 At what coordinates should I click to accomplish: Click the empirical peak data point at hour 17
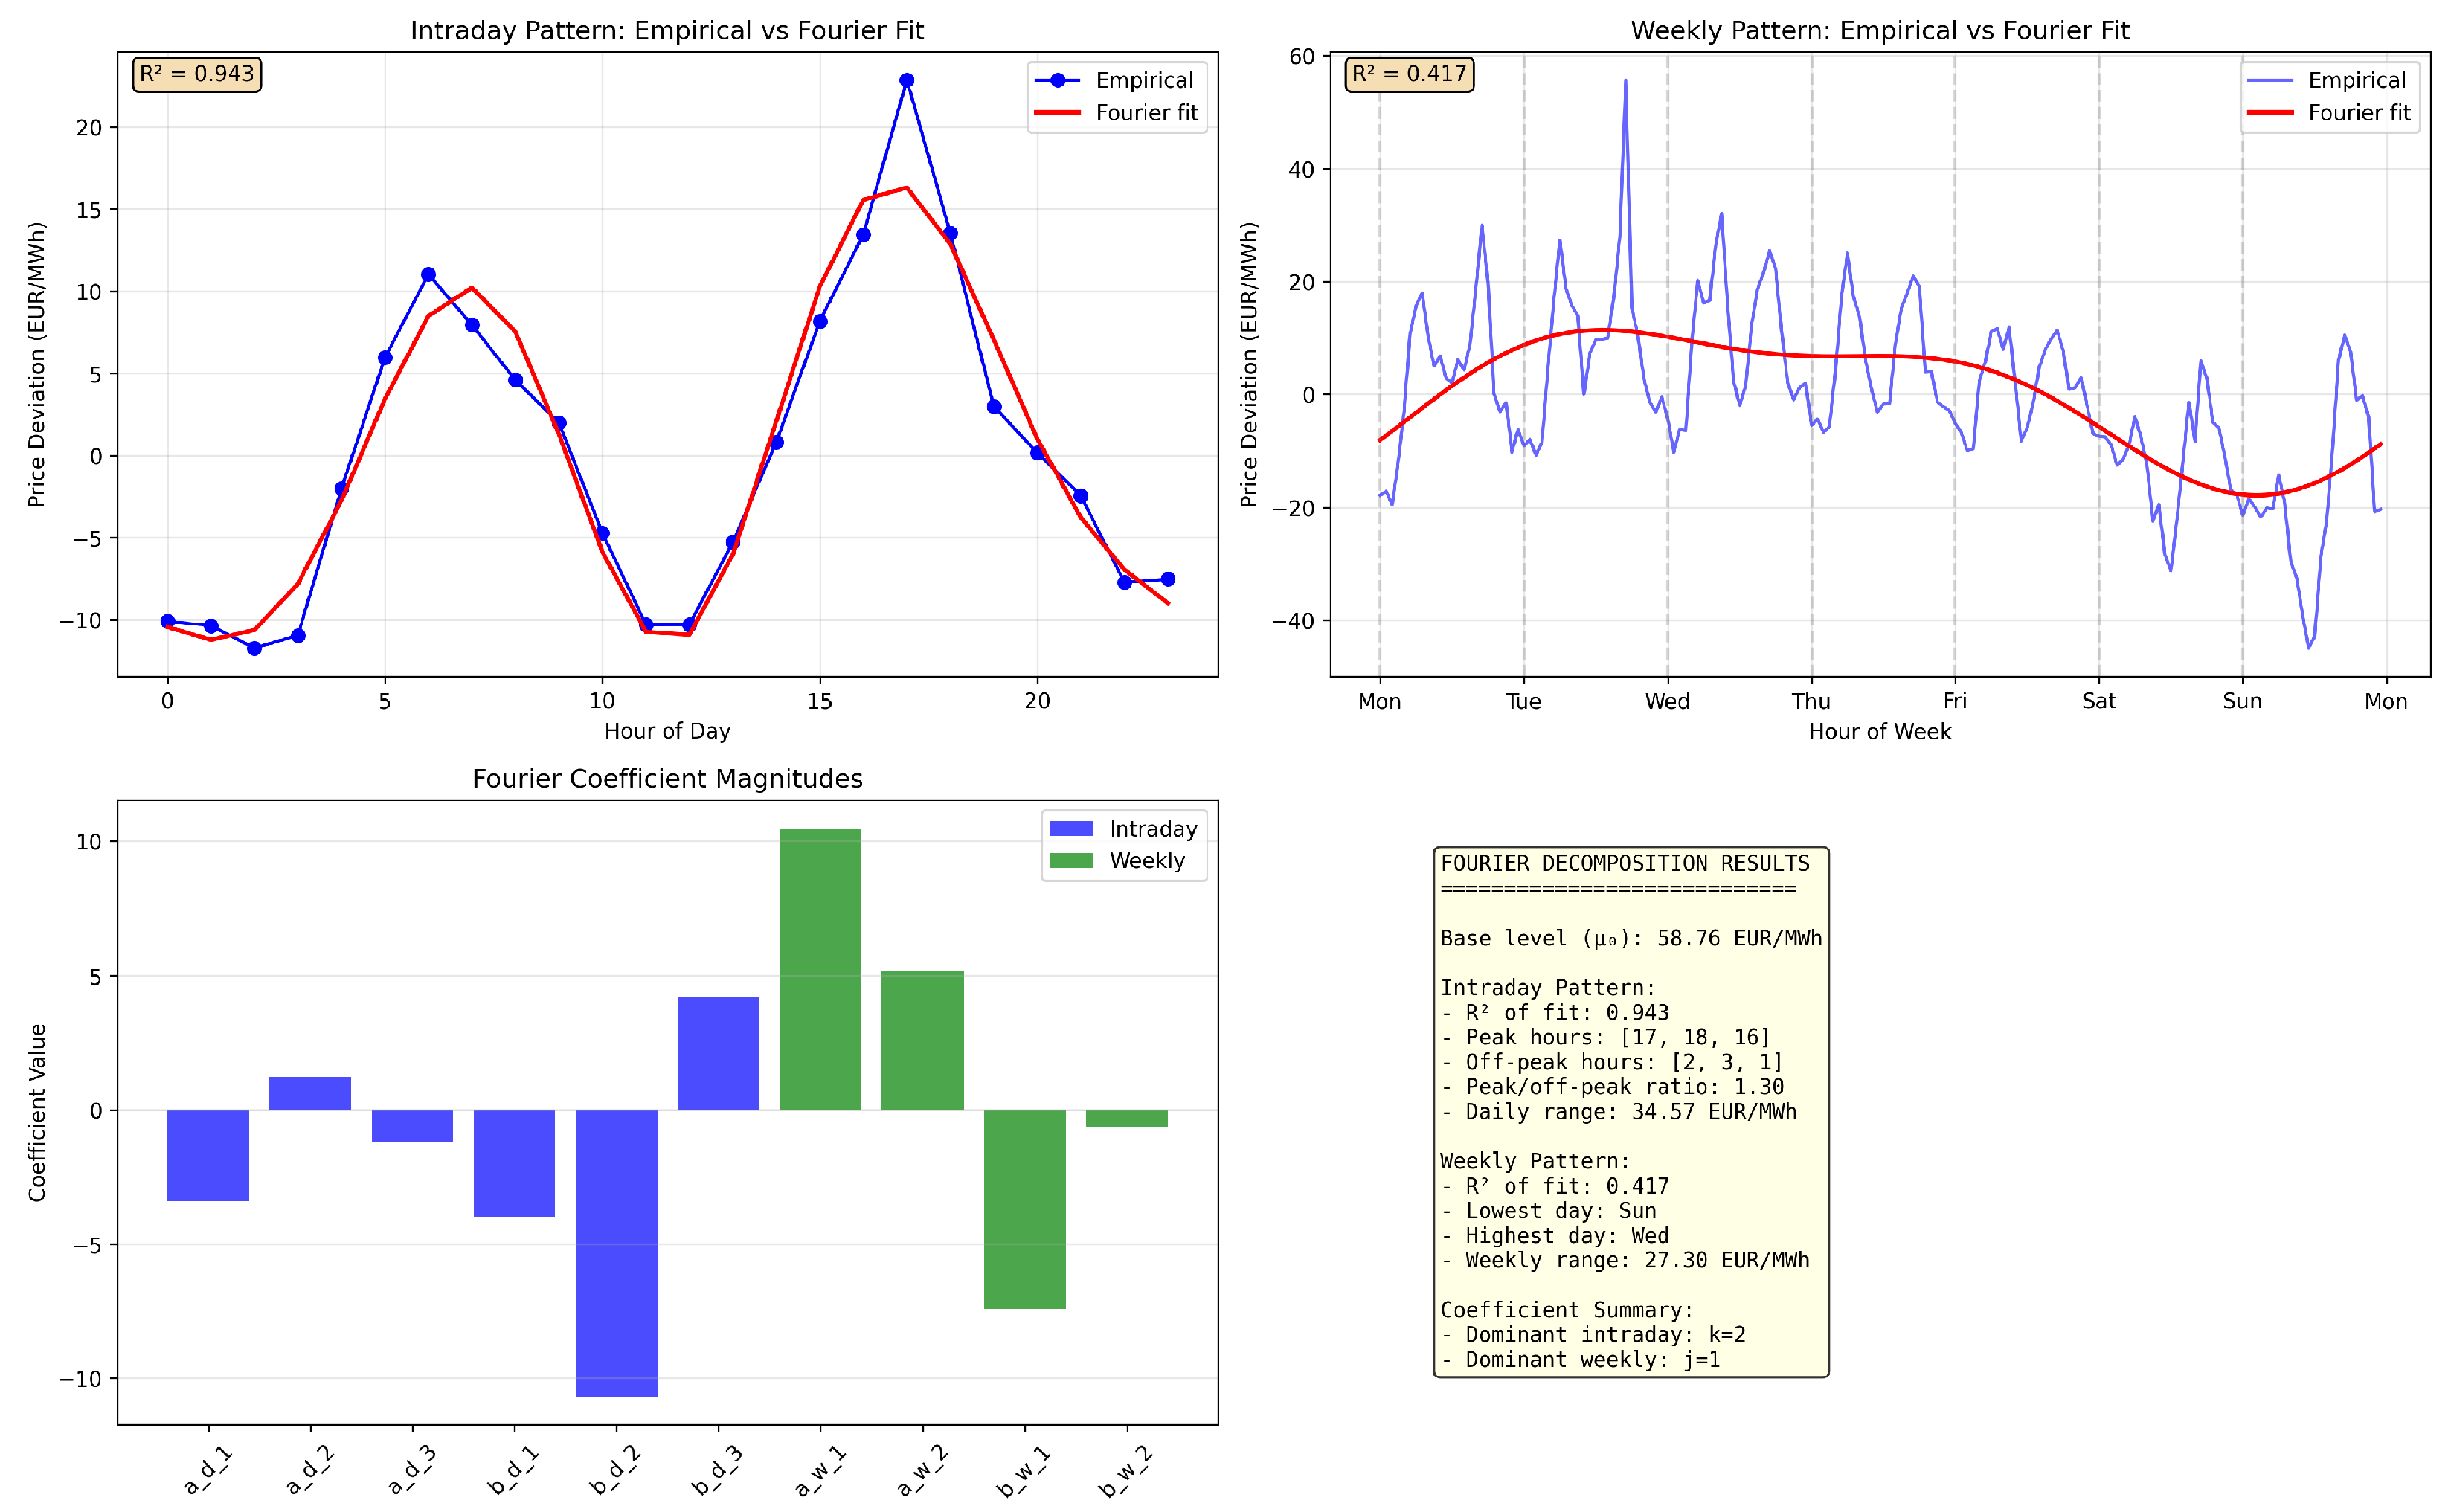coord(906,80)
